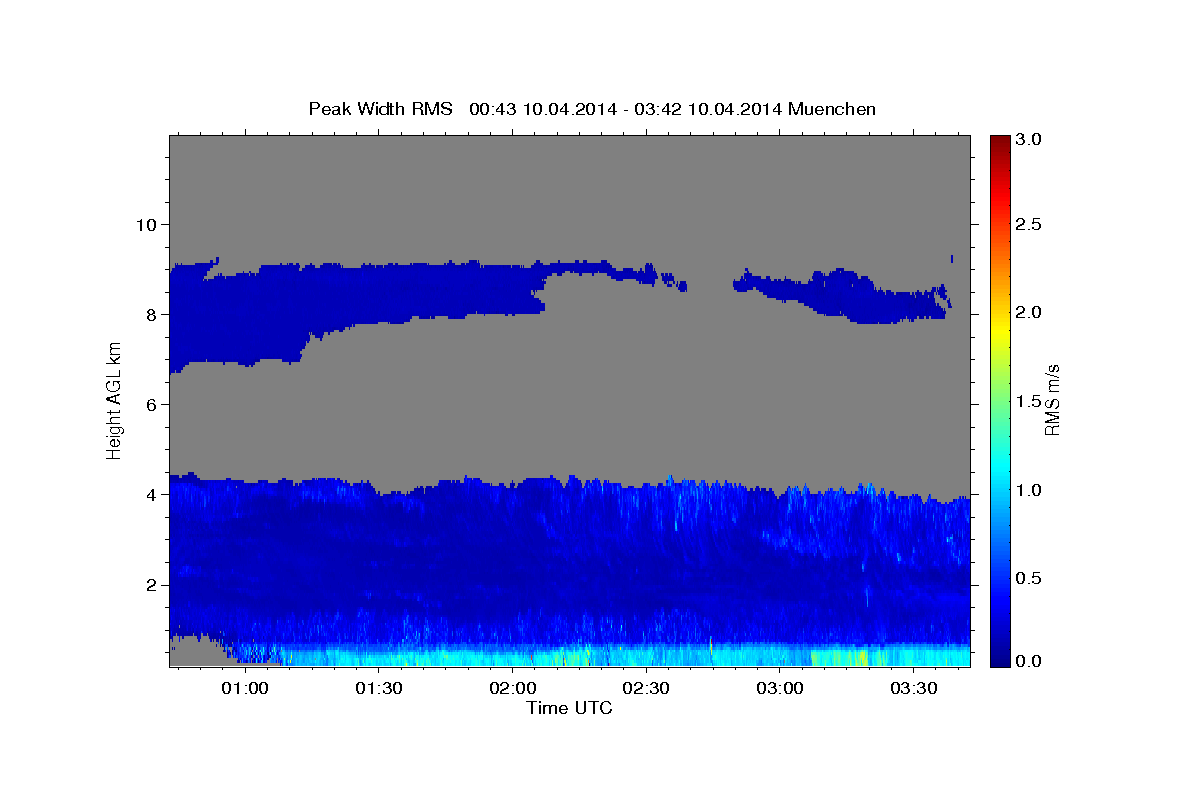
Task: Click the '02:00' time tick label
Action: coord(512,689)
